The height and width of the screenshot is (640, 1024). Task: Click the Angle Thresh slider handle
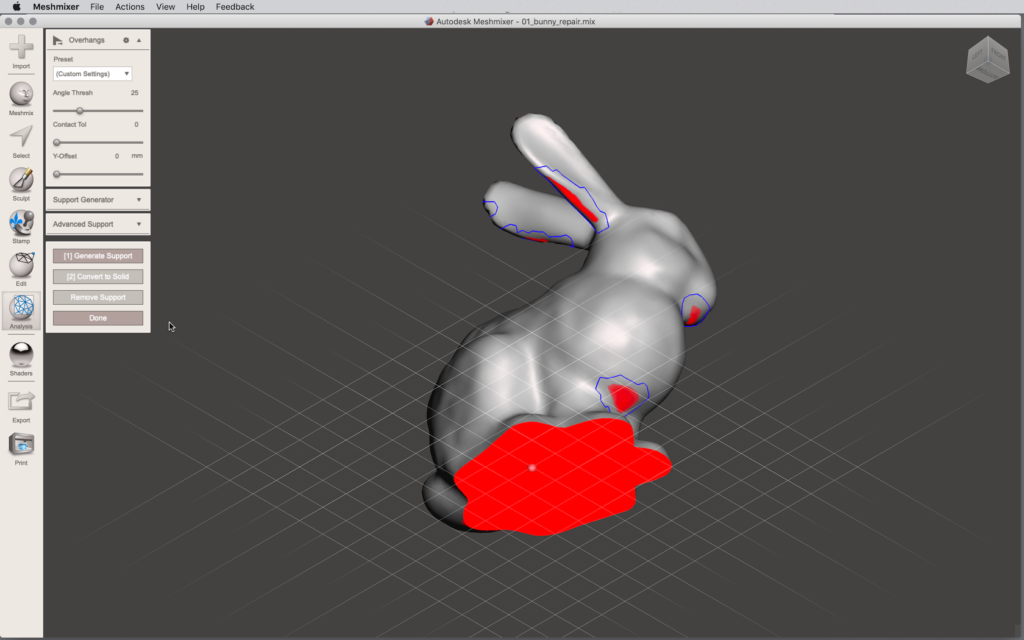80,110
